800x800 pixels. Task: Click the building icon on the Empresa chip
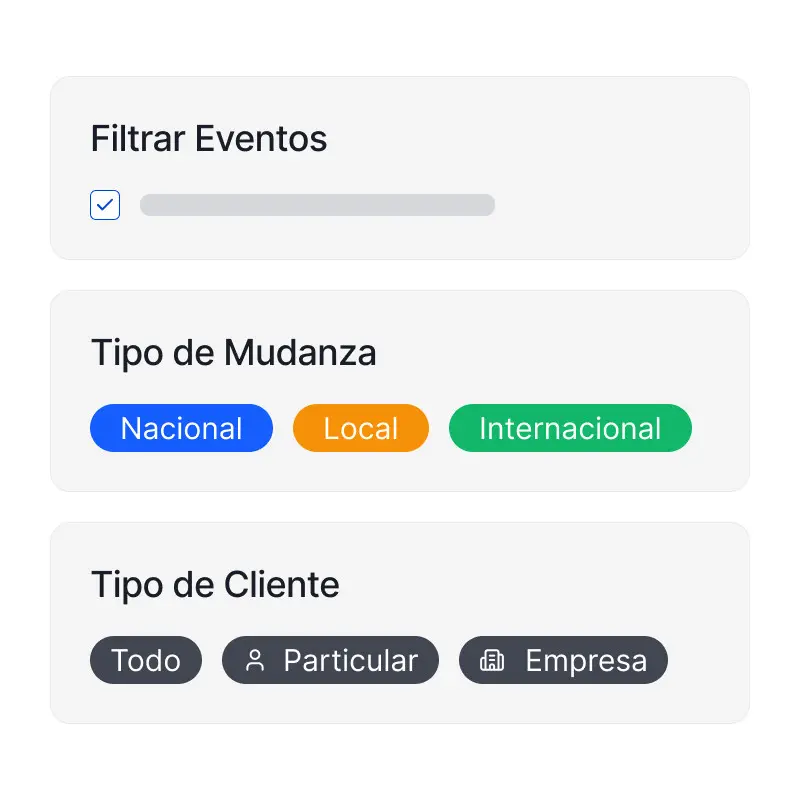[492, 659]
